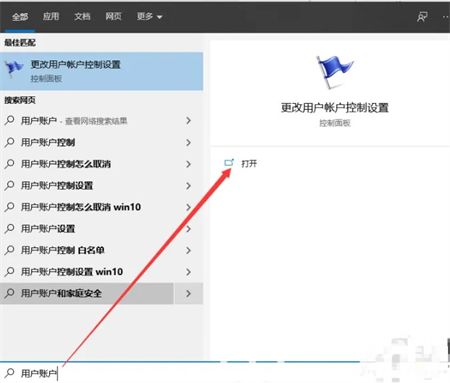
Task: Switch to the 全部 tab
Action: click(x=20, y=17)
